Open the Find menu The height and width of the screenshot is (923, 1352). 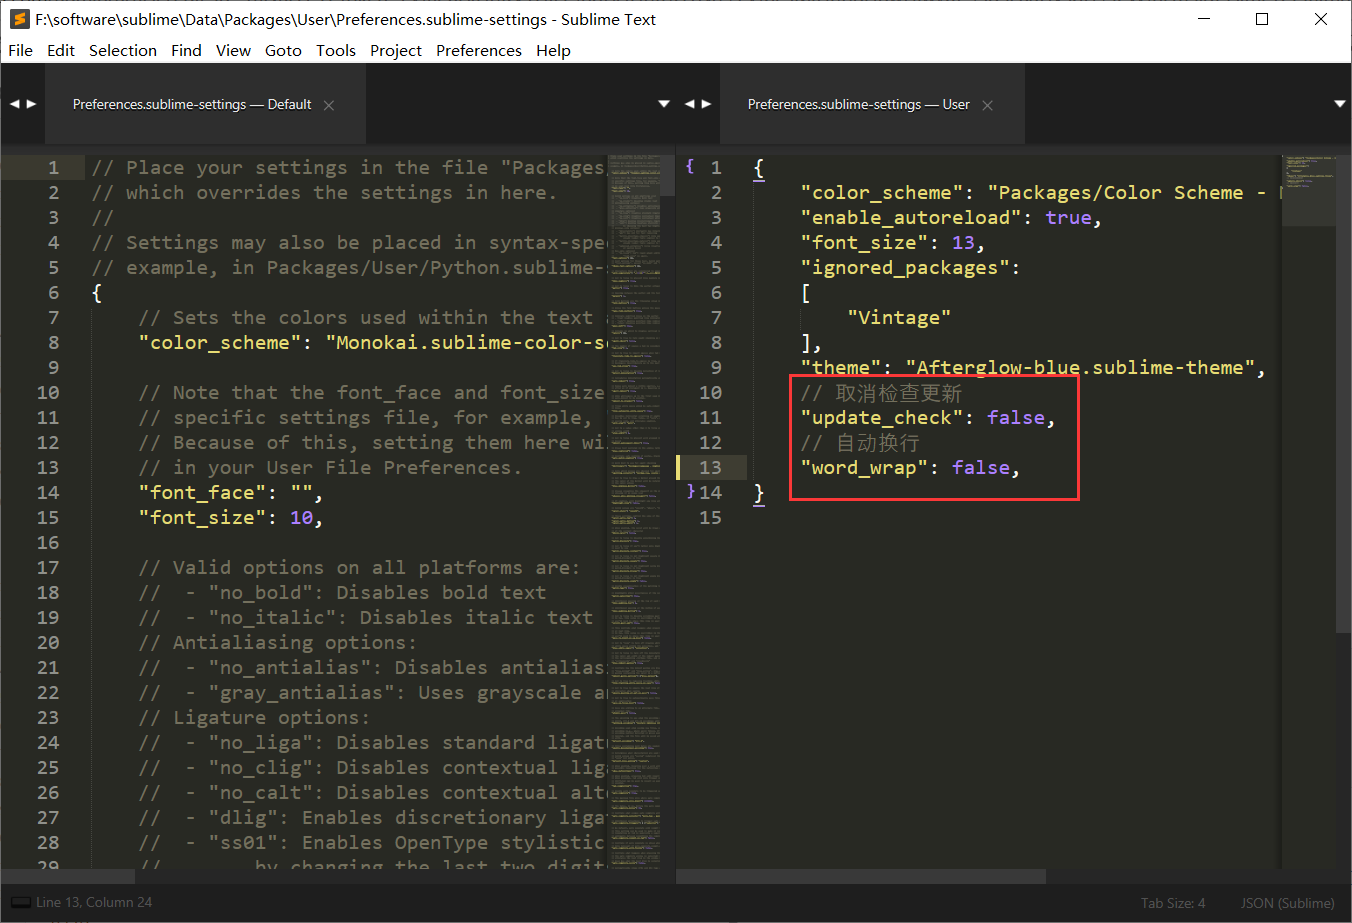click(186, 50)
